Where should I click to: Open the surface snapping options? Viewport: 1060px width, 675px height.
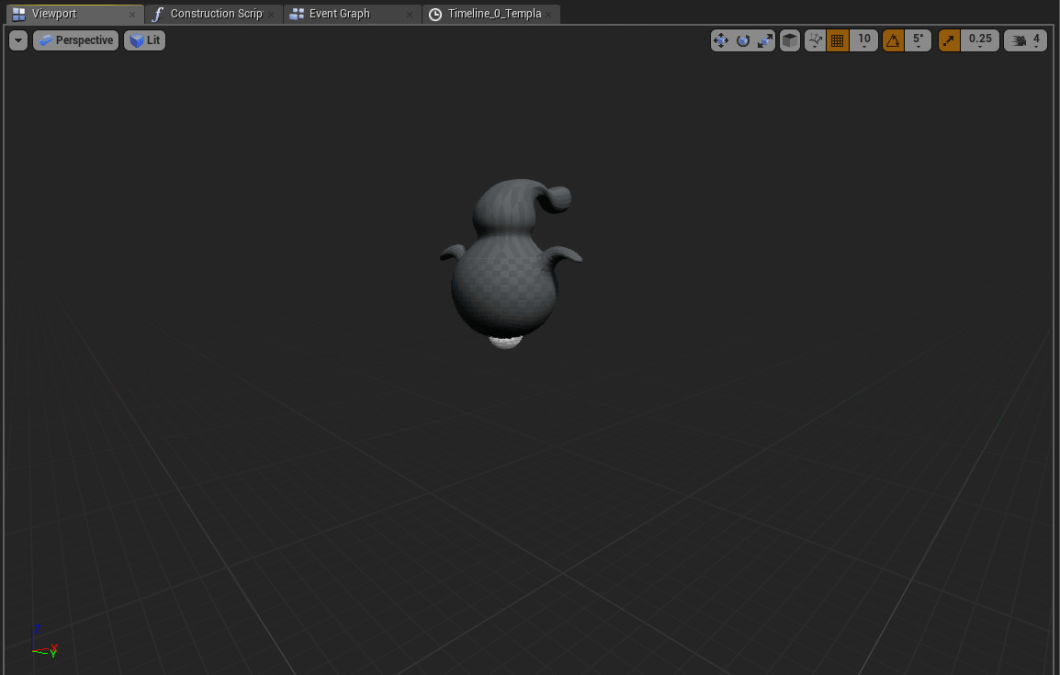coord(815,41)
